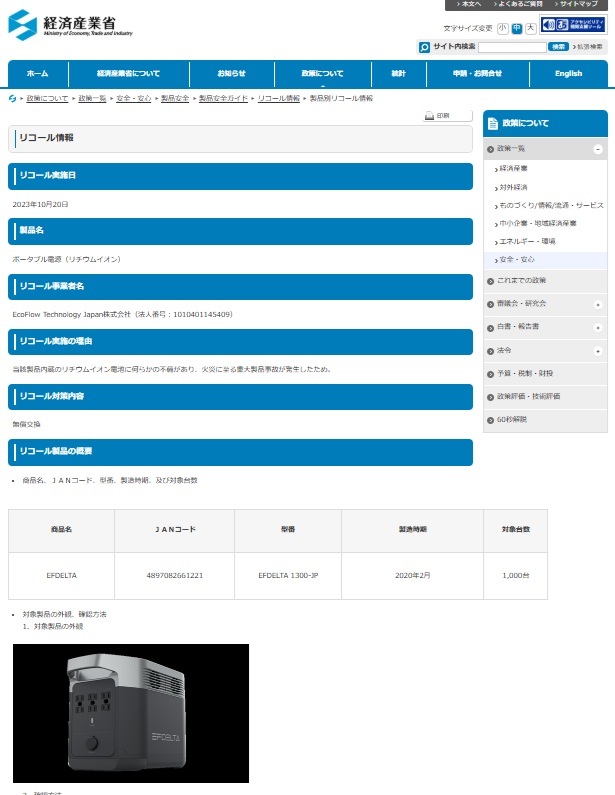Click the recall date 2023年10月20日
This screenshot has width=615, height=795.
tap(41, 204)
